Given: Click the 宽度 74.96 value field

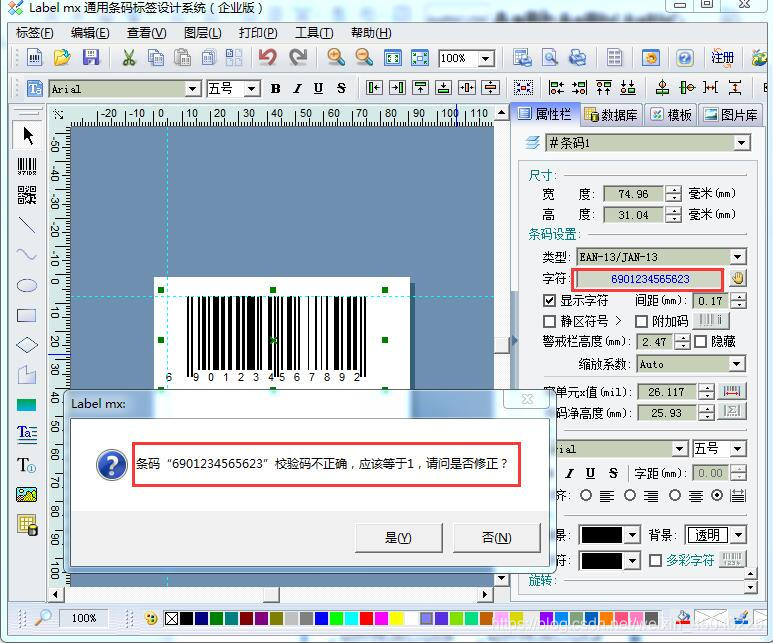Looking at the screenshot, I should pos(633,194).
